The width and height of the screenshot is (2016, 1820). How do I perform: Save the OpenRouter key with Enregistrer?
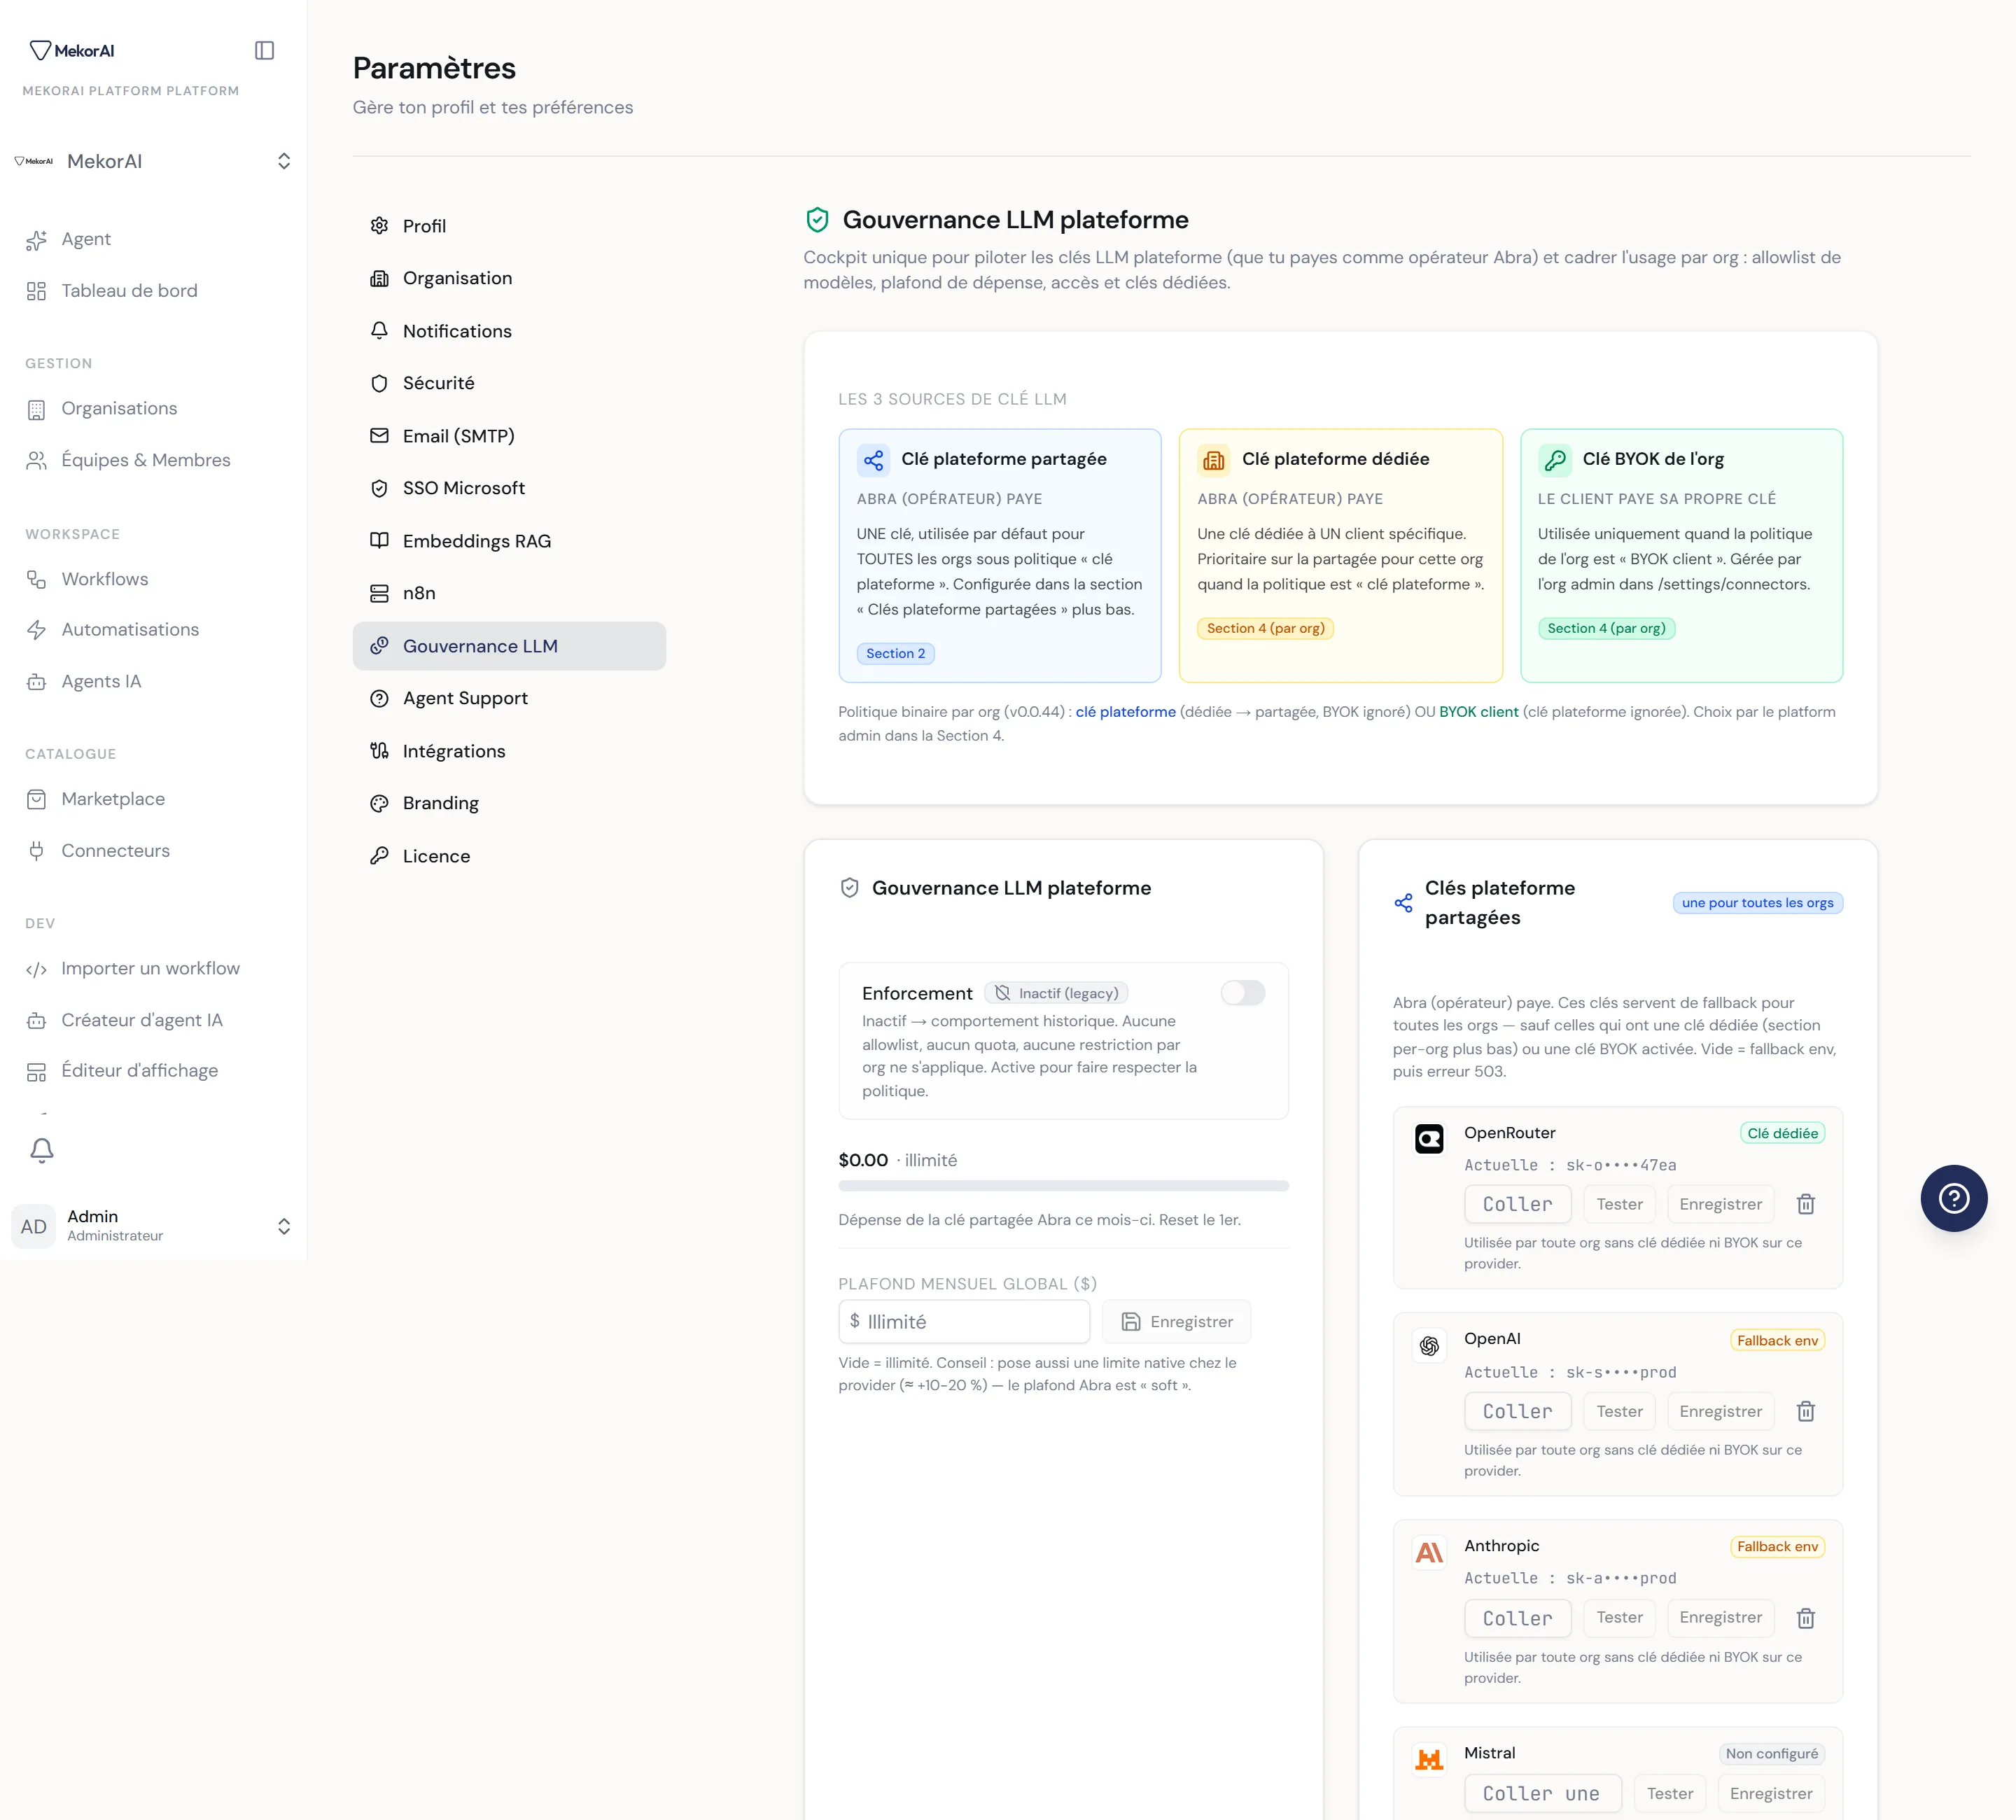click(x=1720, y=1204)
